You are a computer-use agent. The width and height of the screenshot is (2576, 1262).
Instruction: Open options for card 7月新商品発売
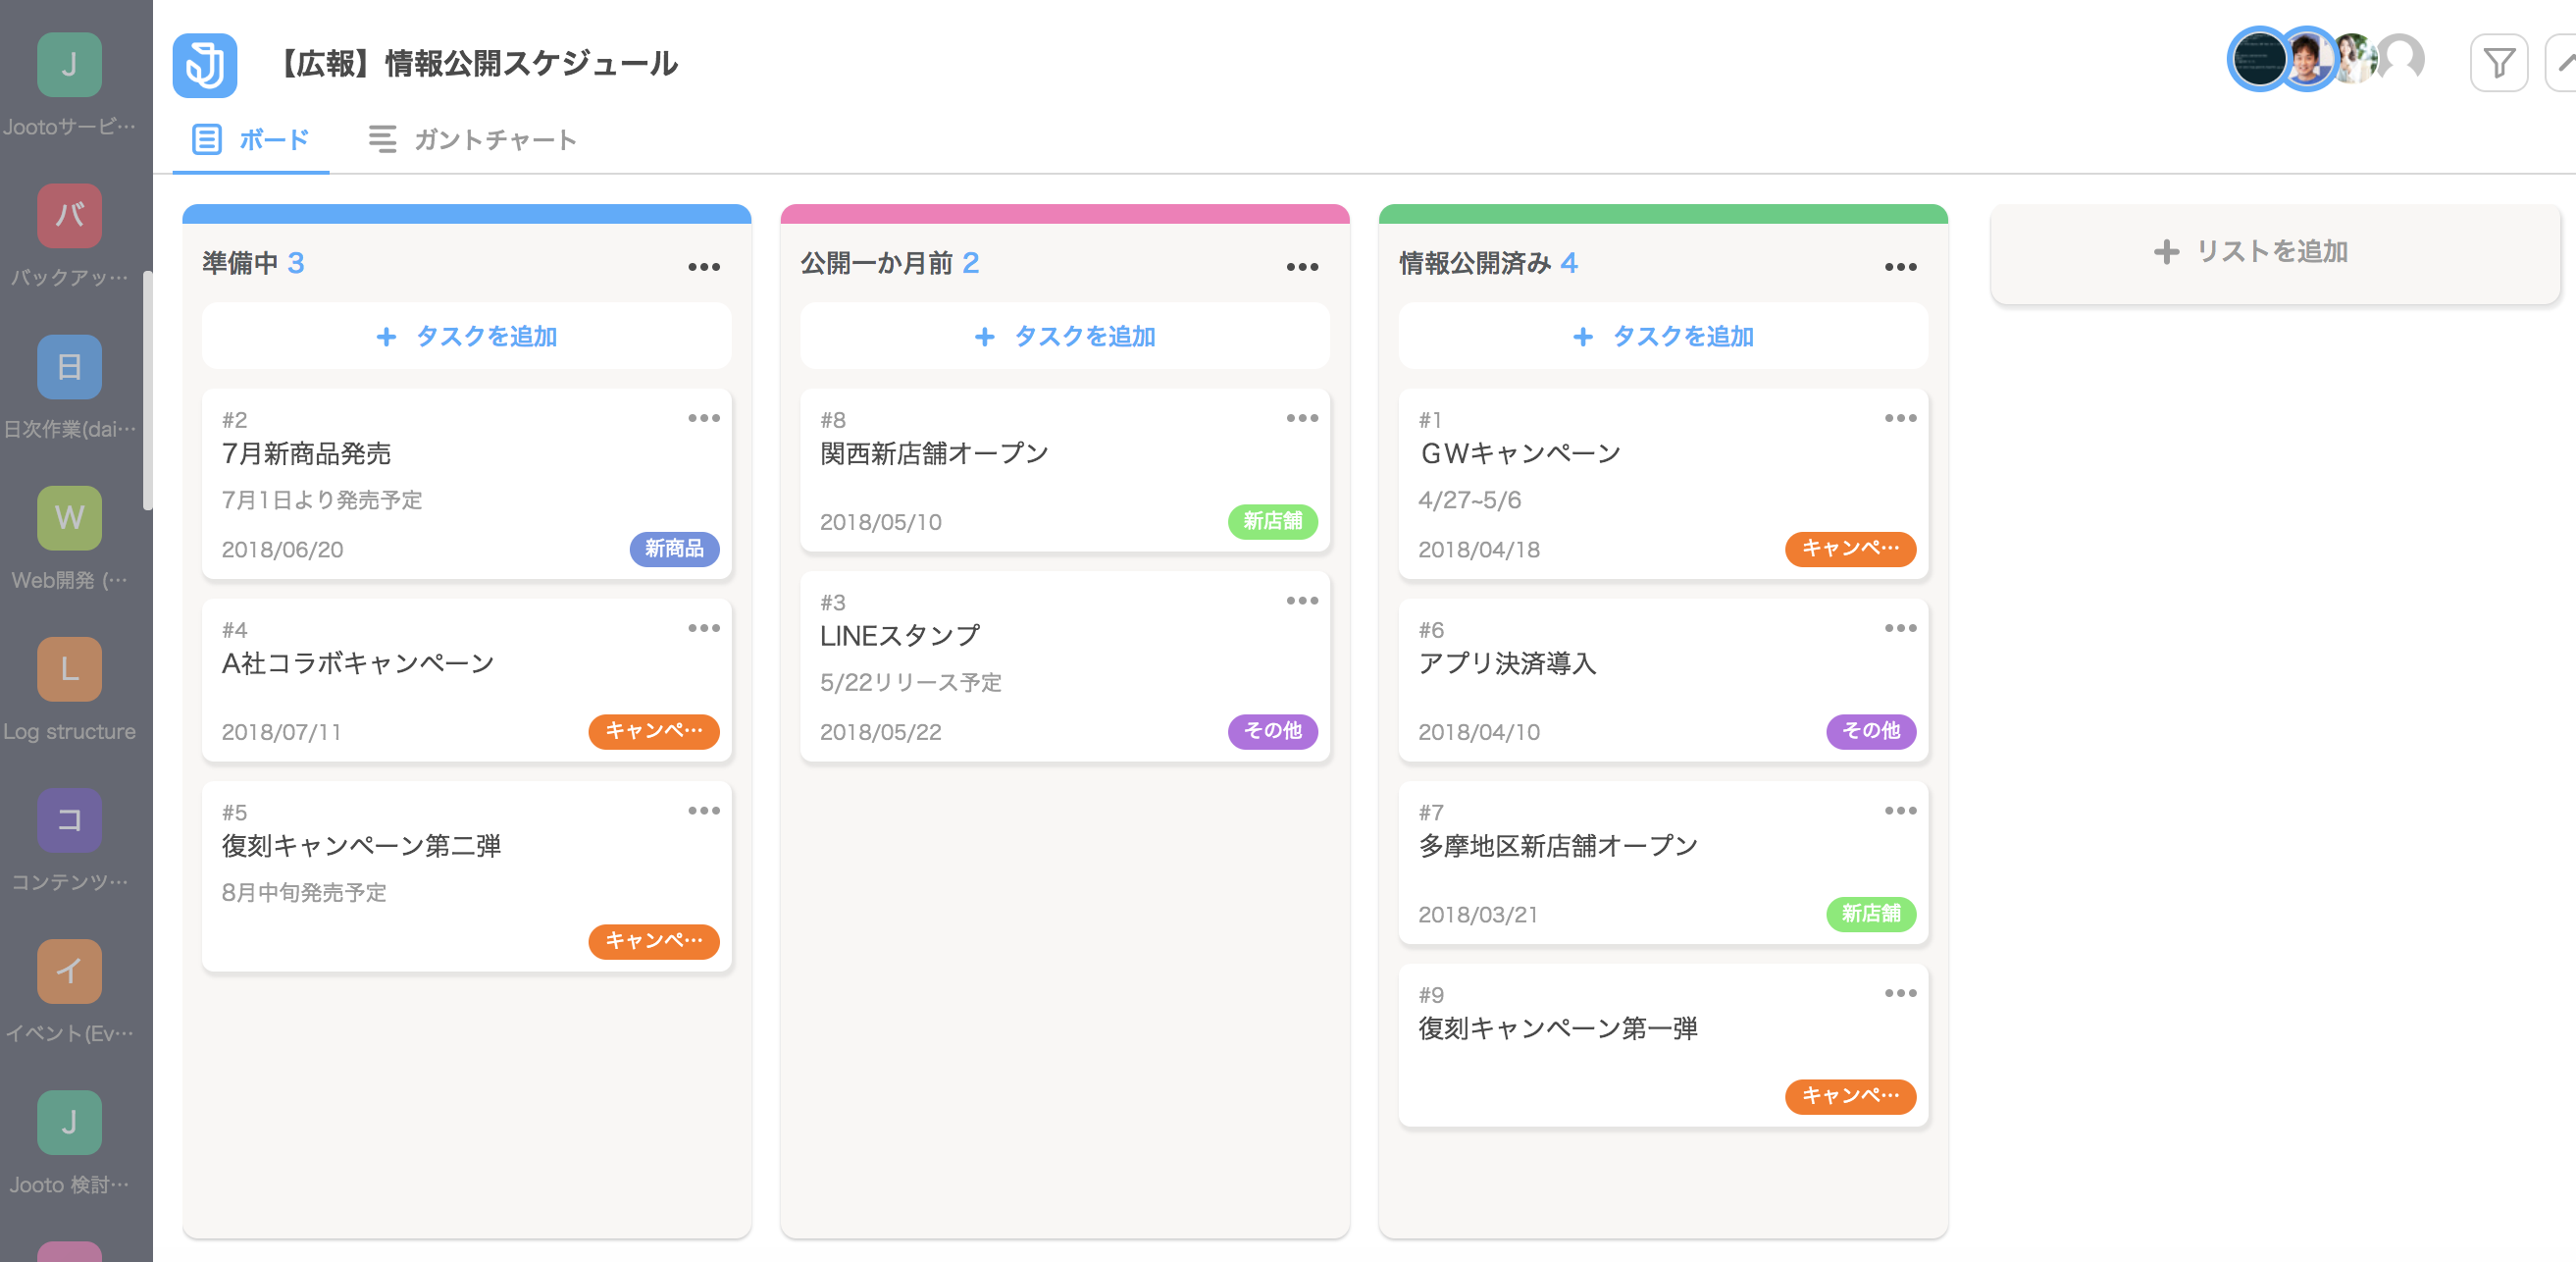coord(704,418)
